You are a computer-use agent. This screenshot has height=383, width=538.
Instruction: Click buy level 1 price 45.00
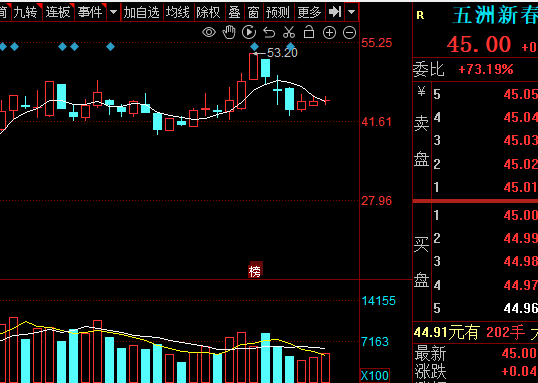521,216
